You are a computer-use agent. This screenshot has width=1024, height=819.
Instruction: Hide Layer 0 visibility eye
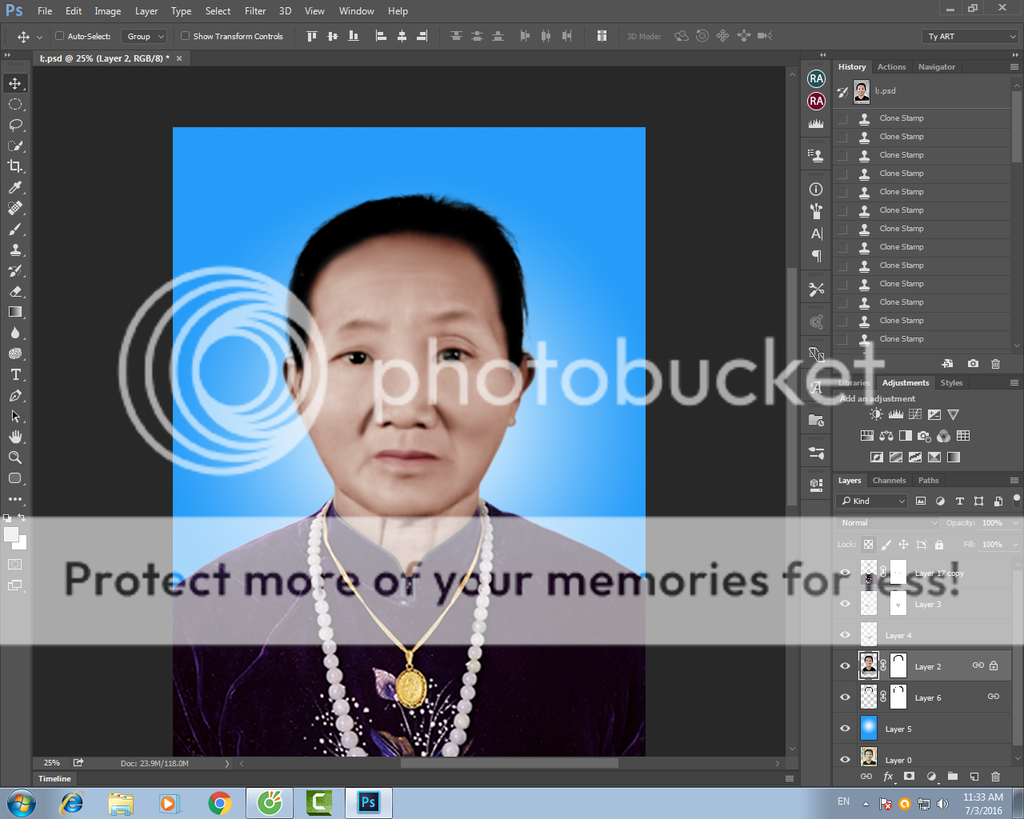click(845, 760)
